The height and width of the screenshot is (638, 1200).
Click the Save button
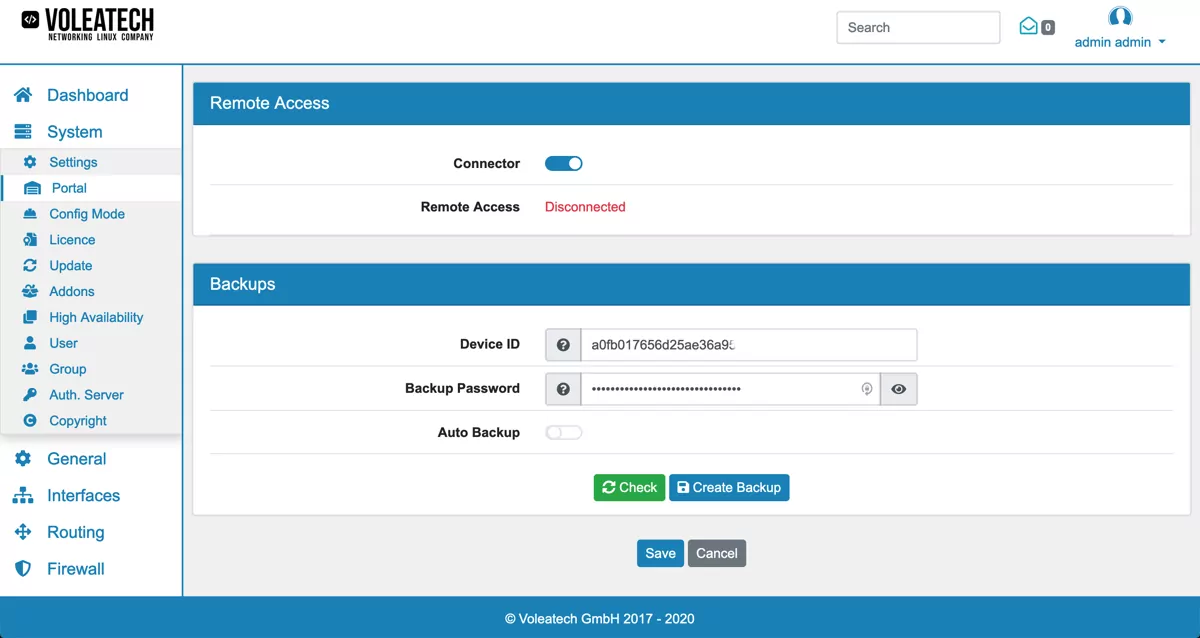coord(660,553)
